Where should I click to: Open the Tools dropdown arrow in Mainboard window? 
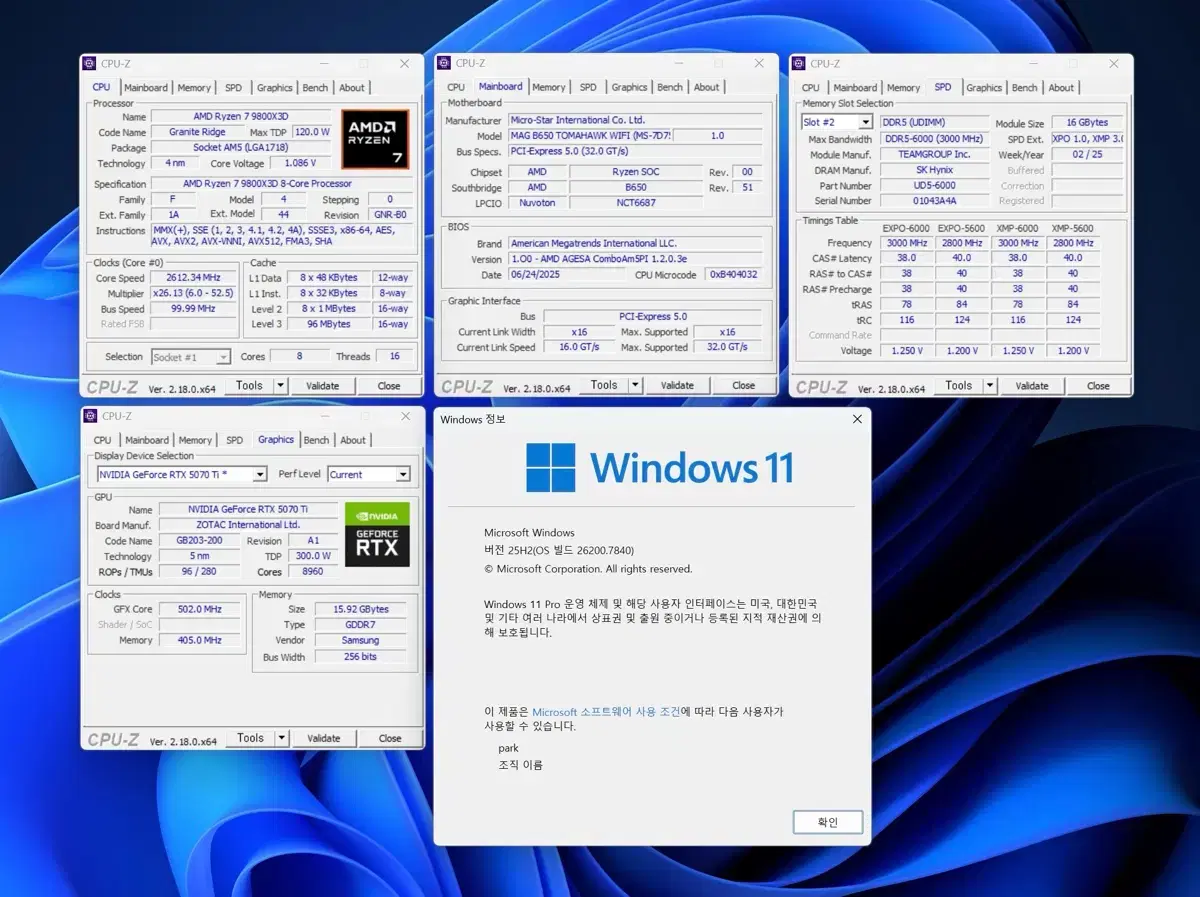pyautogui.click(x=635, y=385)
